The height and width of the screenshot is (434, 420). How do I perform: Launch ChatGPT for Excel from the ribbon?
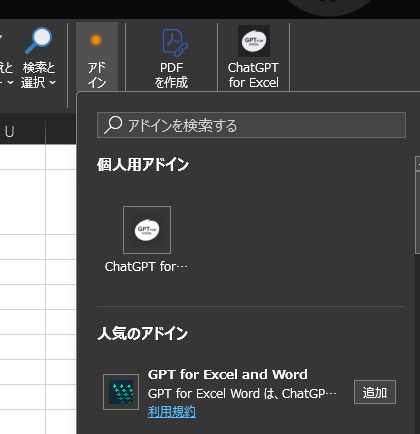click(253, 57)
